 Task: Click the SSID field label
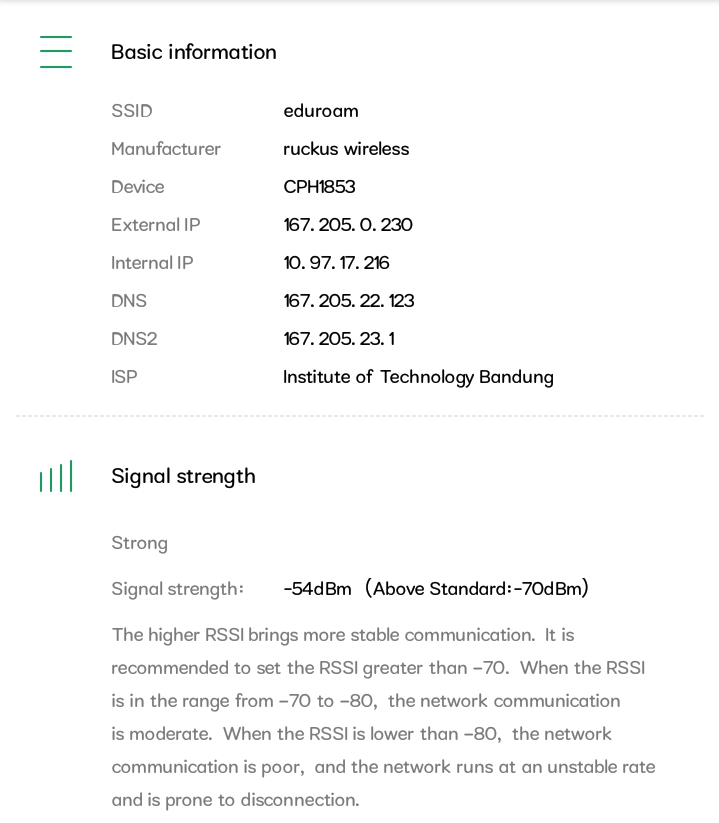132,111
